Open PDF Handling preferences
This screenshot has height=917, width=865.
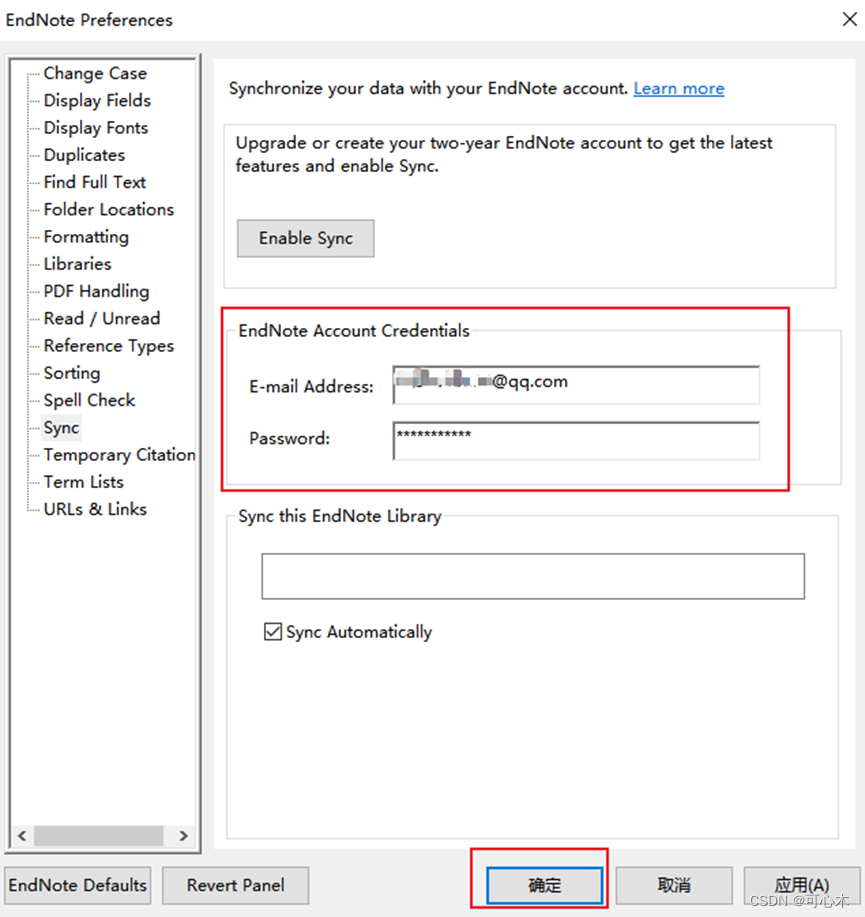pyautogui.click(x=97, y=291)
